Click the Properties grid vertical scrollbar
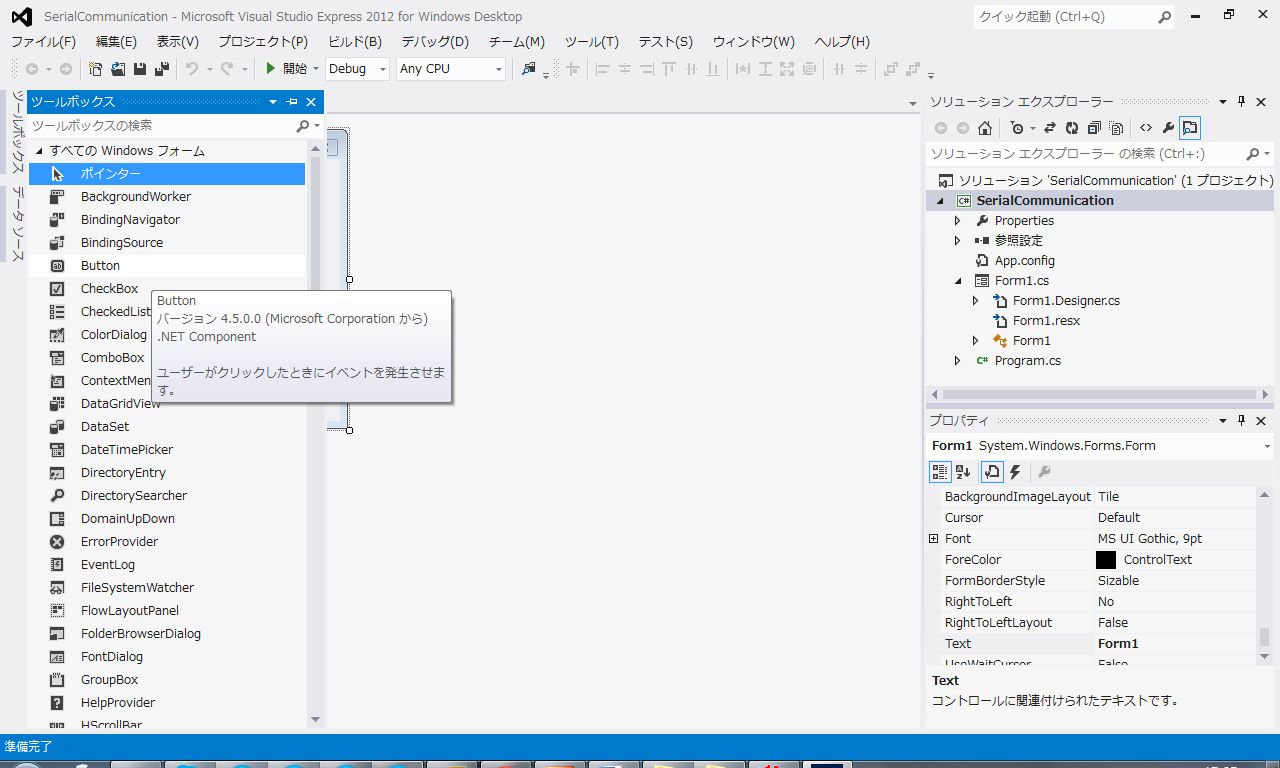The width and height of the screenshot is (1280, 768). pyautogui.click(x=1264, y=575)
